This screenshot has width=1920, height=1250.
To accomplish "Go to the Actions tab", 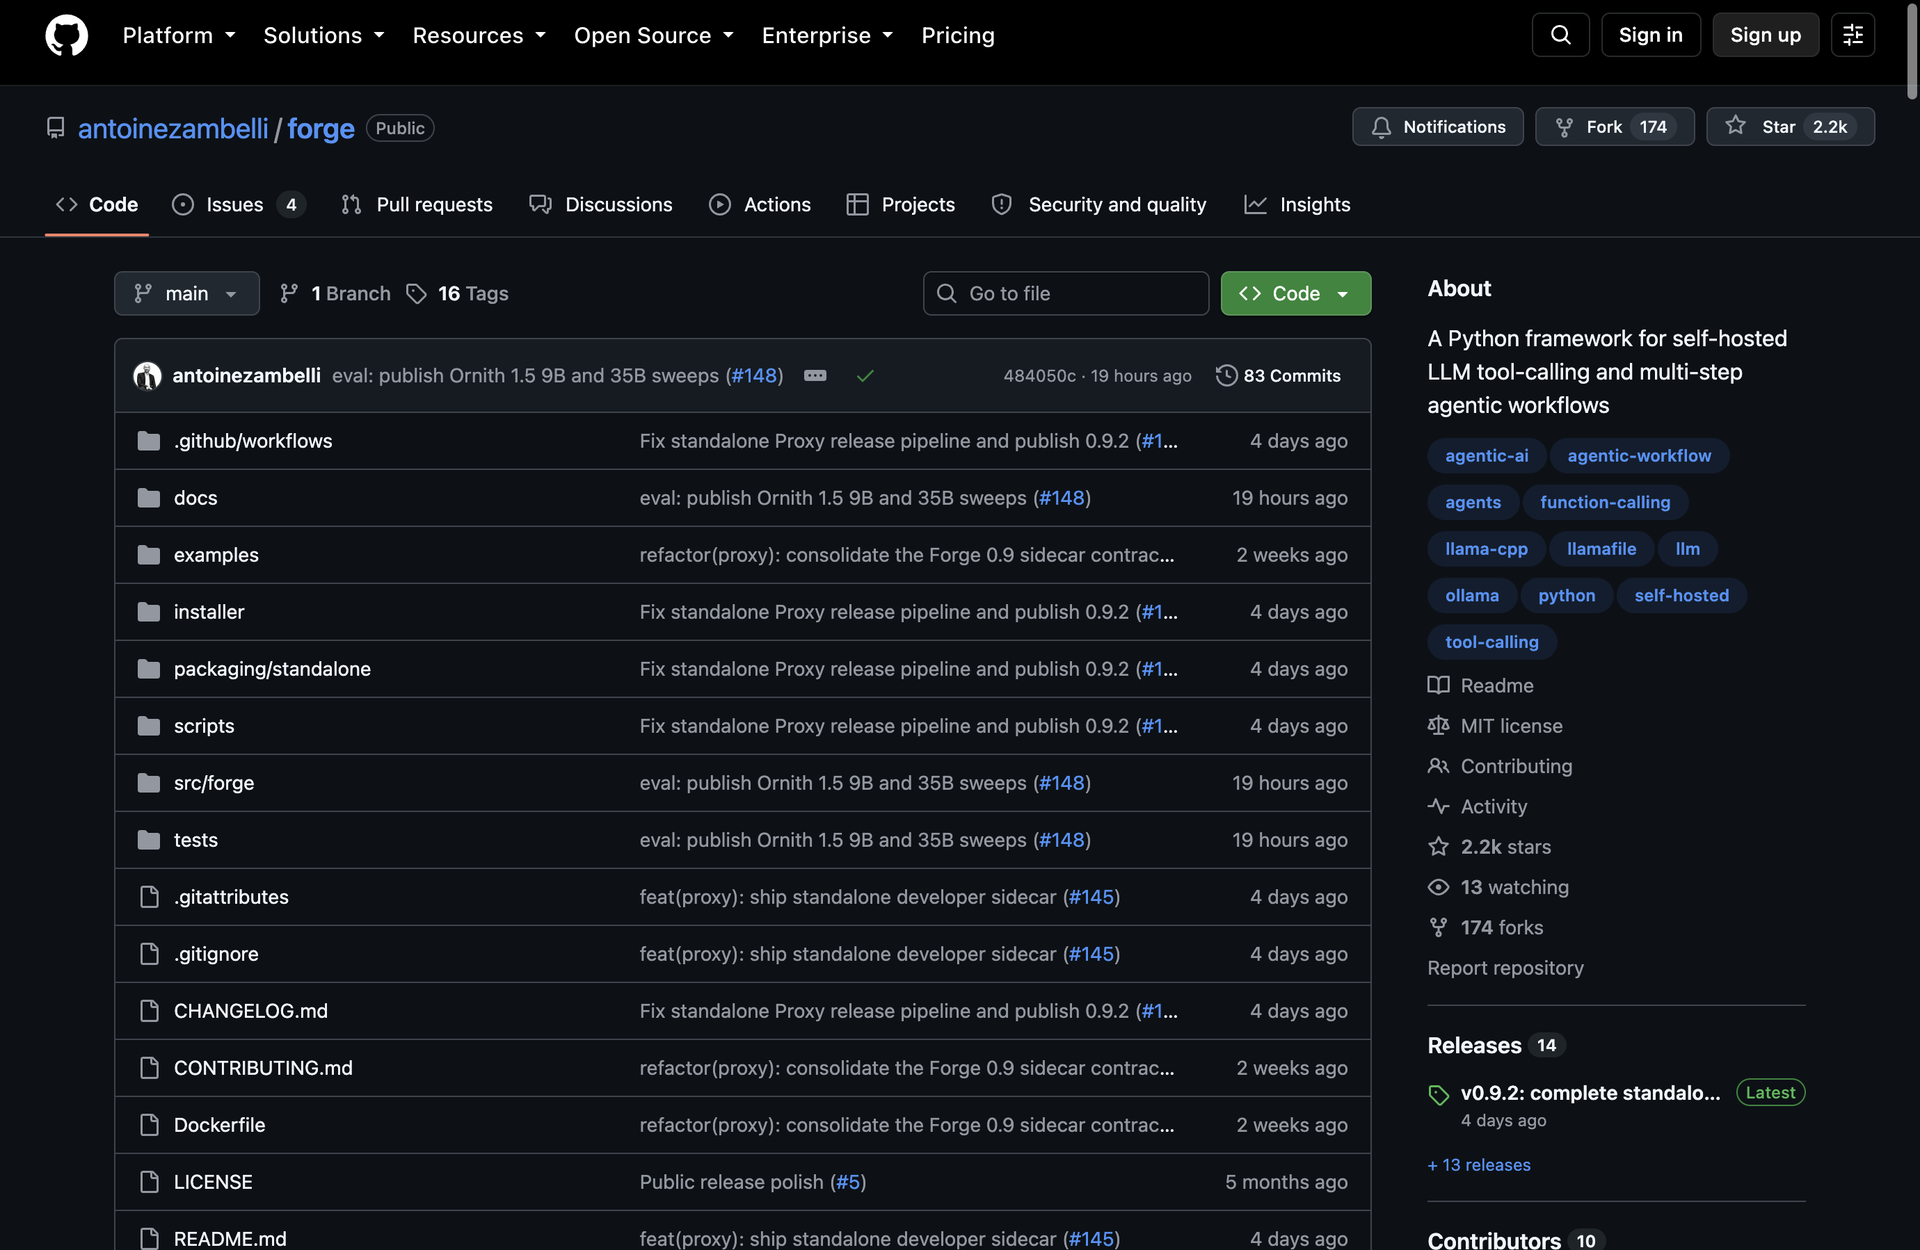I will [x=760, y=205].
